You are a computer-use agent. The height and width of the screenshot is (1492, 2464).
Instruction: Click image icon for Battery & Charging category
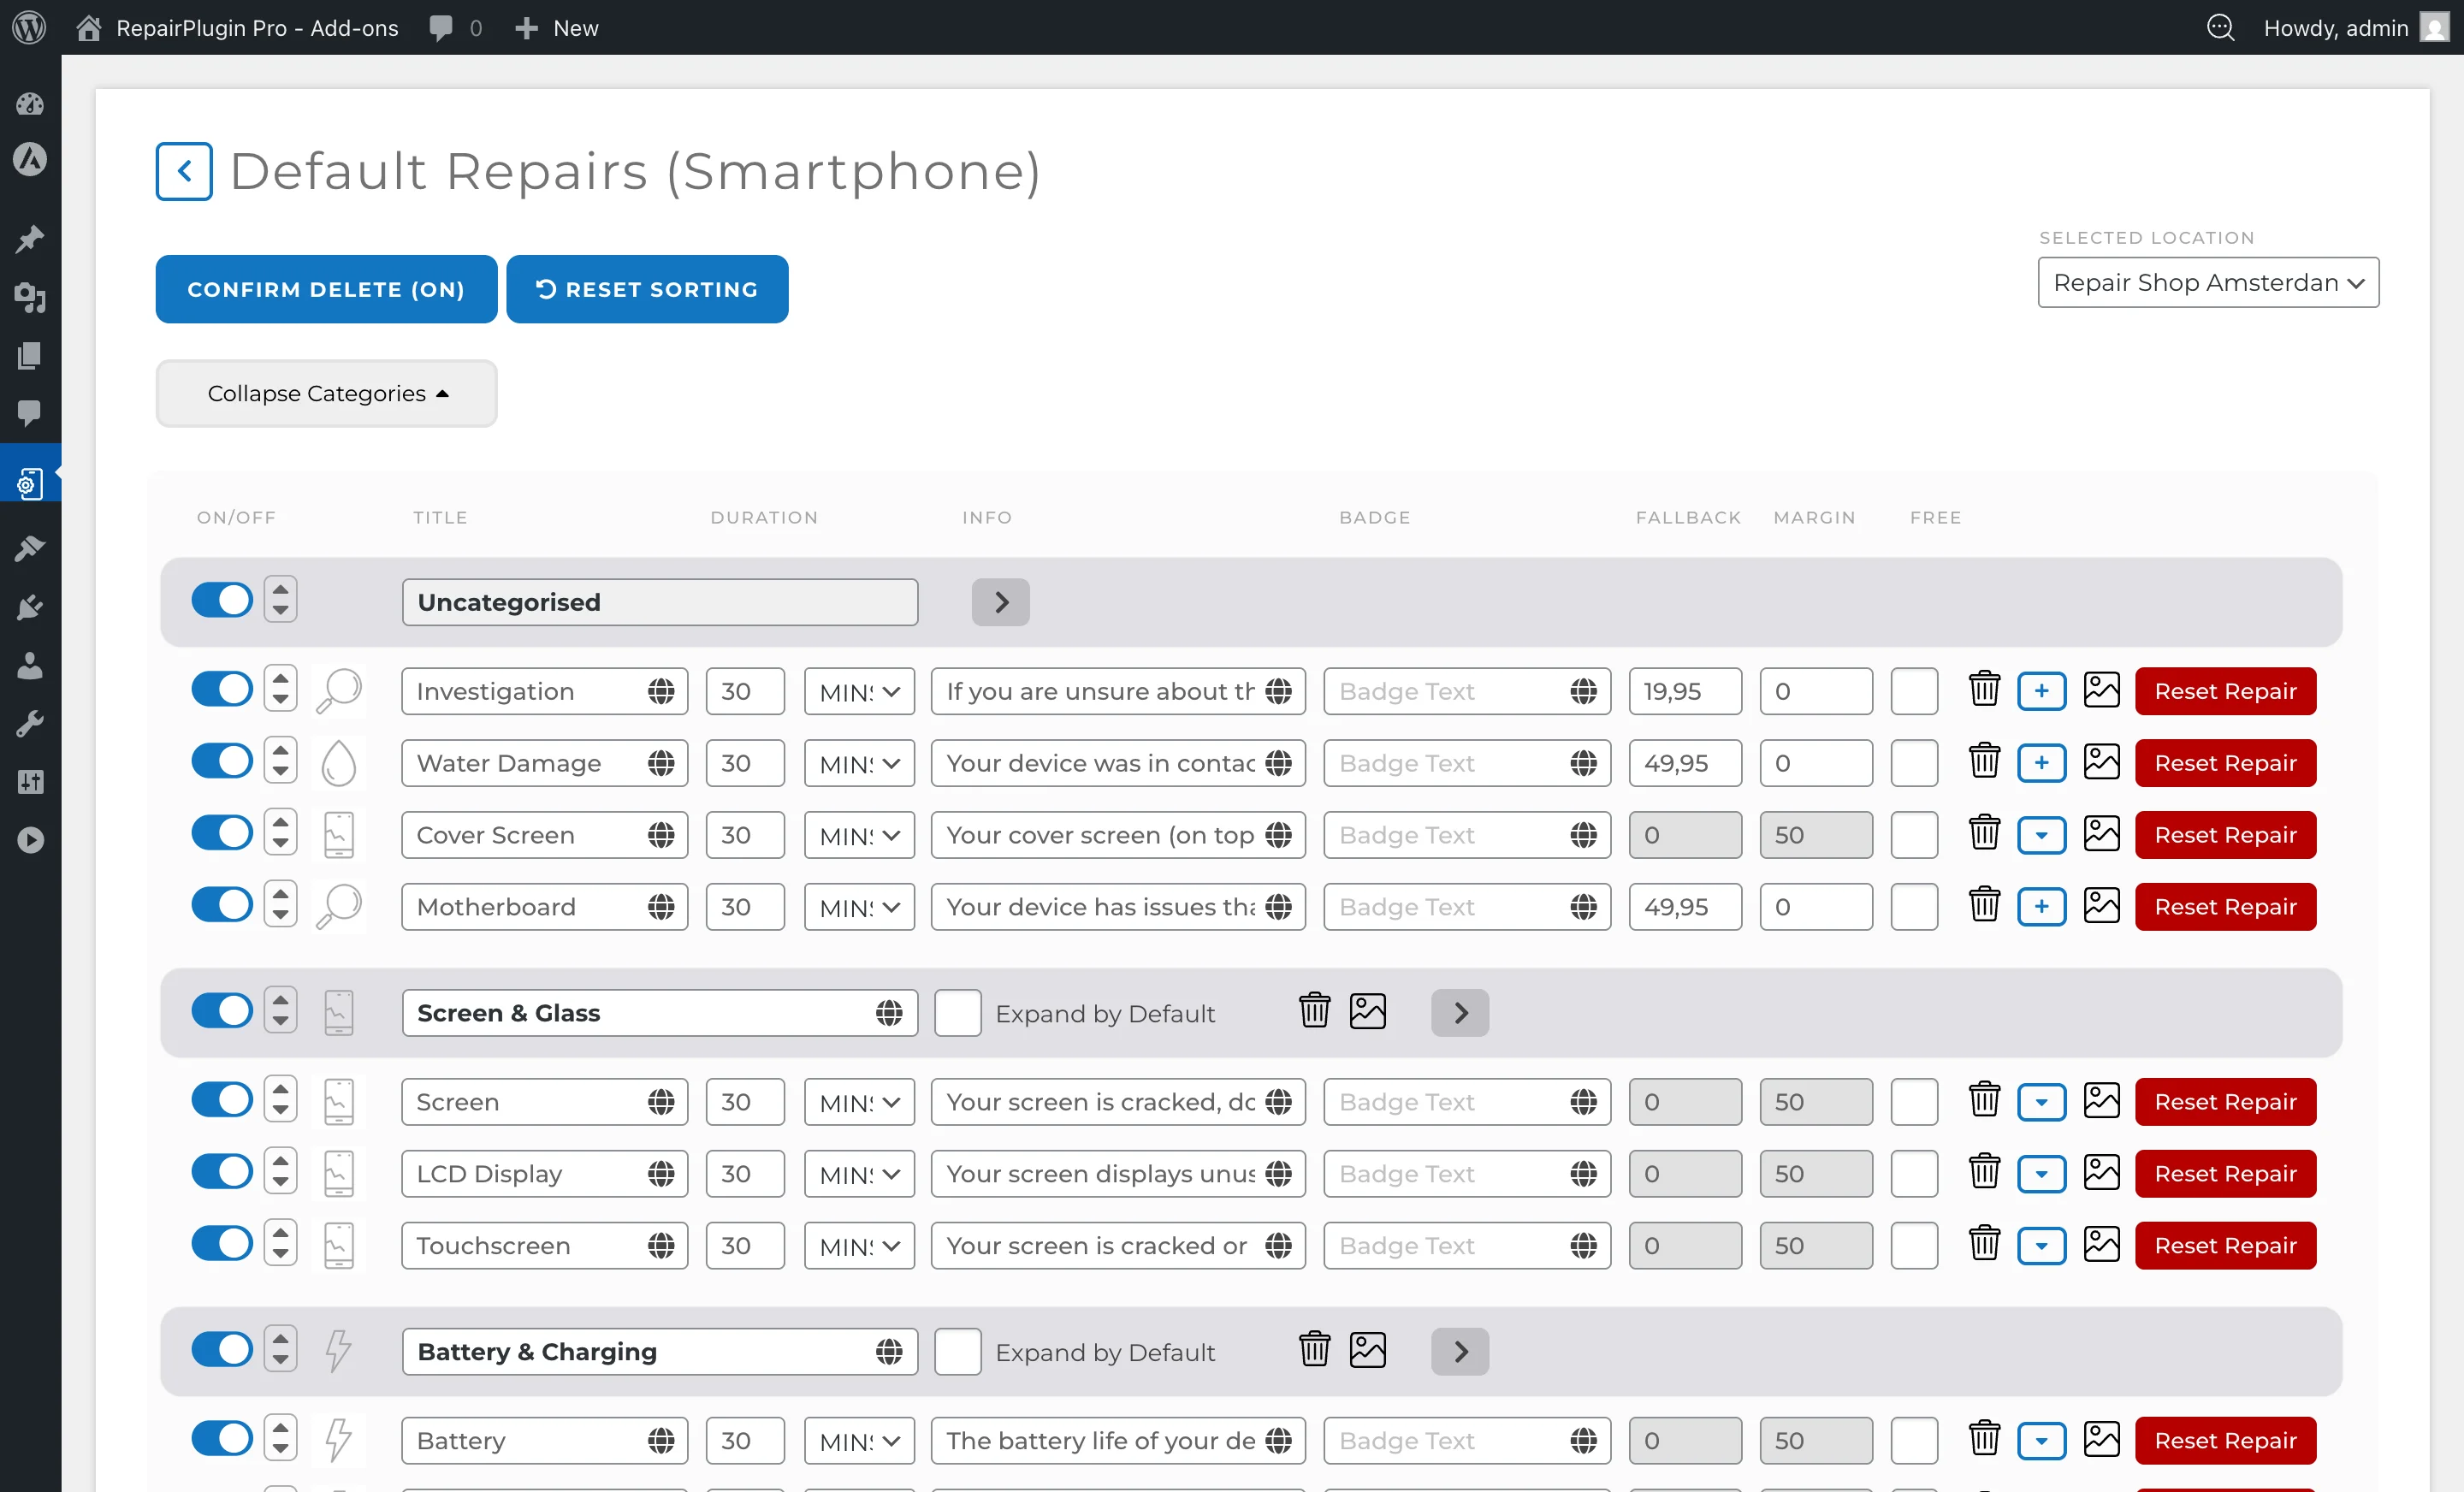1367,1350
